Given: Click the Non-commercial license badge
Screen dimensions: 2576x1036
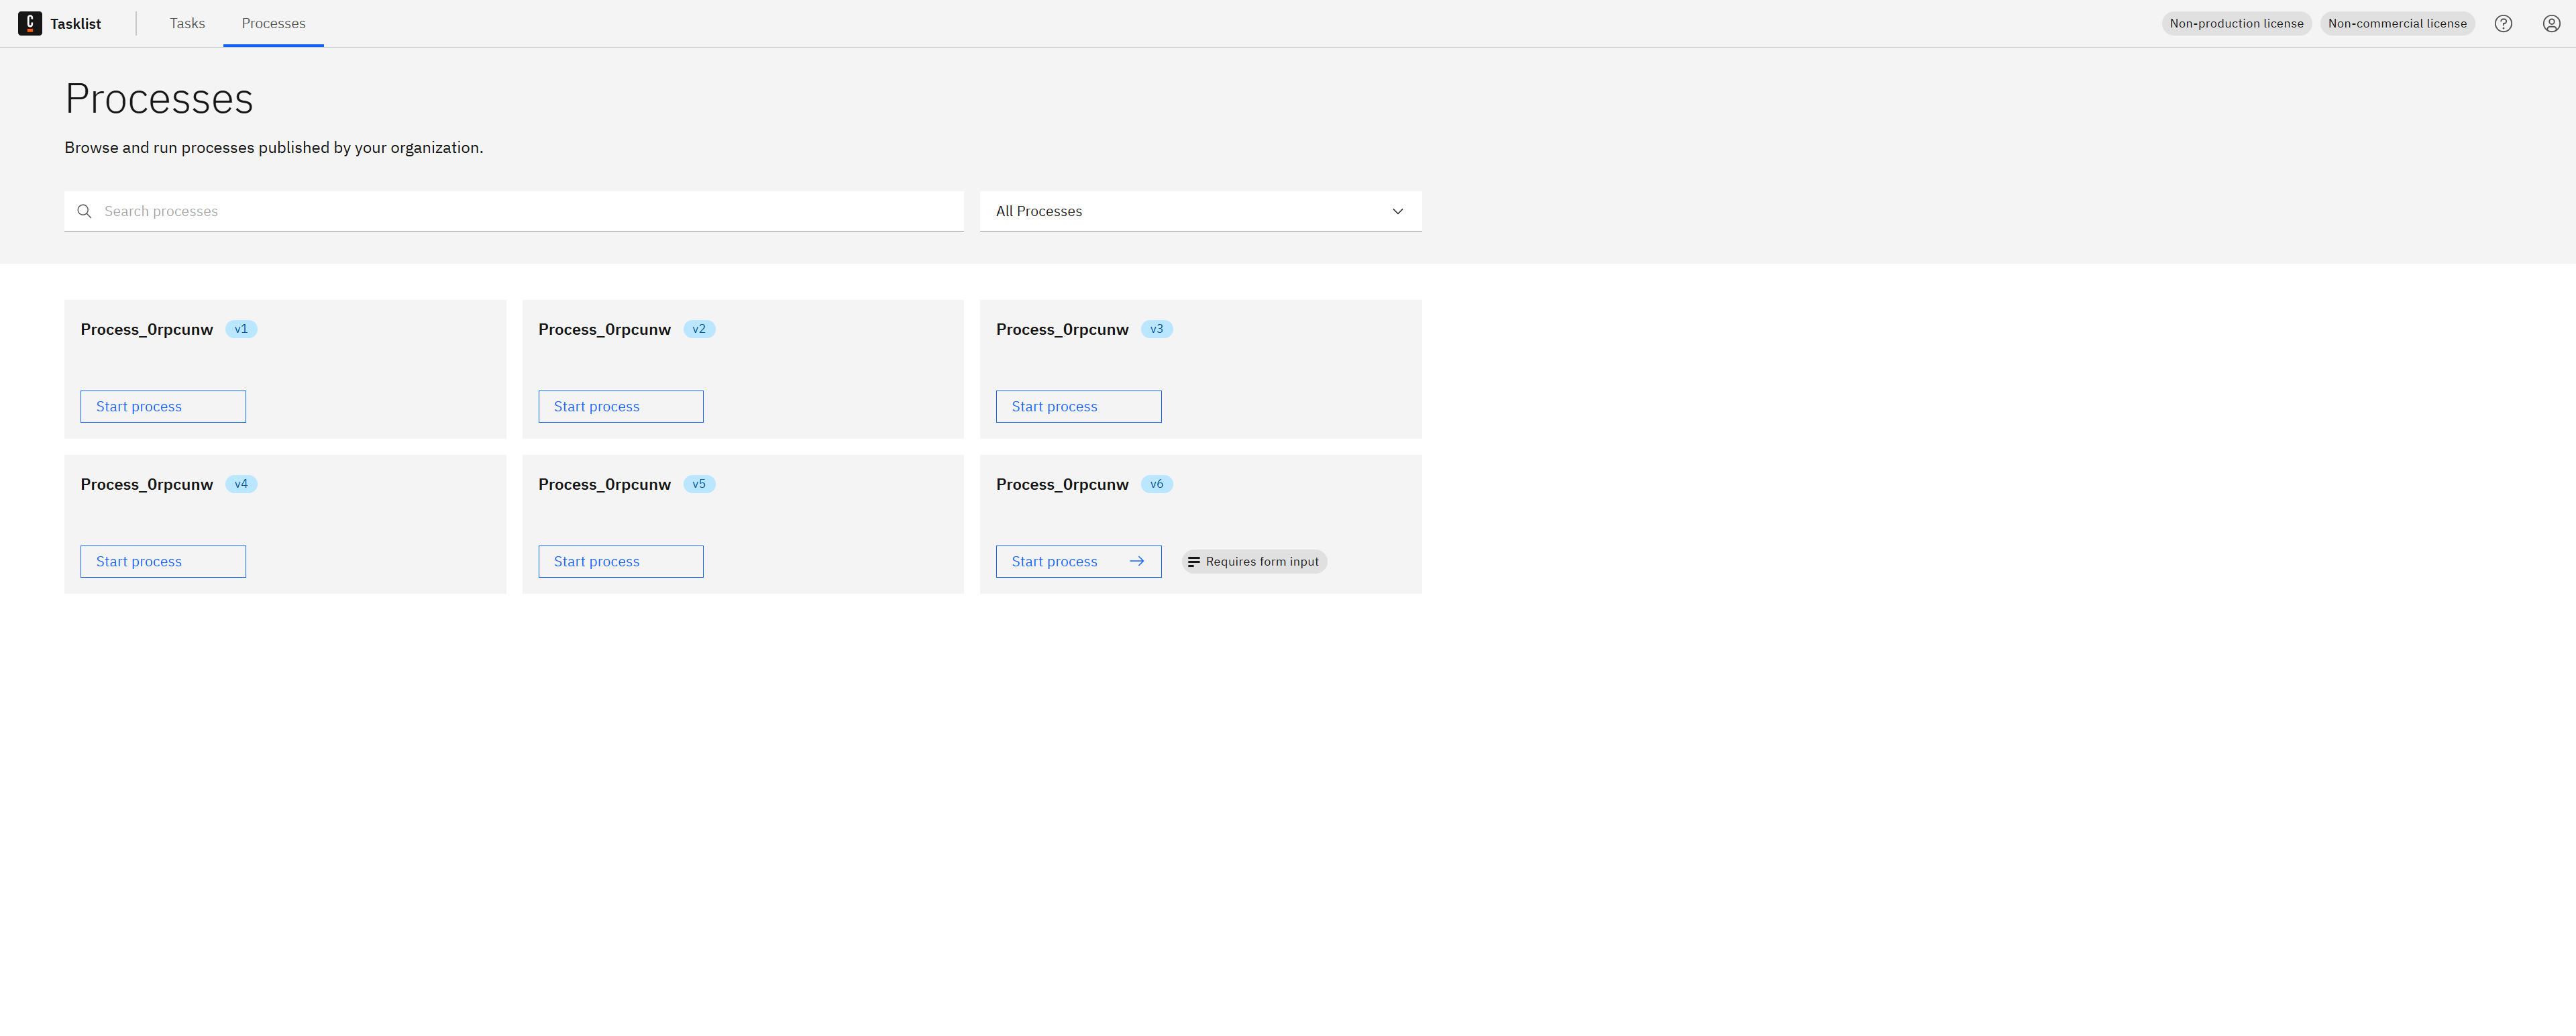Looking at the screenshot, I should 2396,23.
